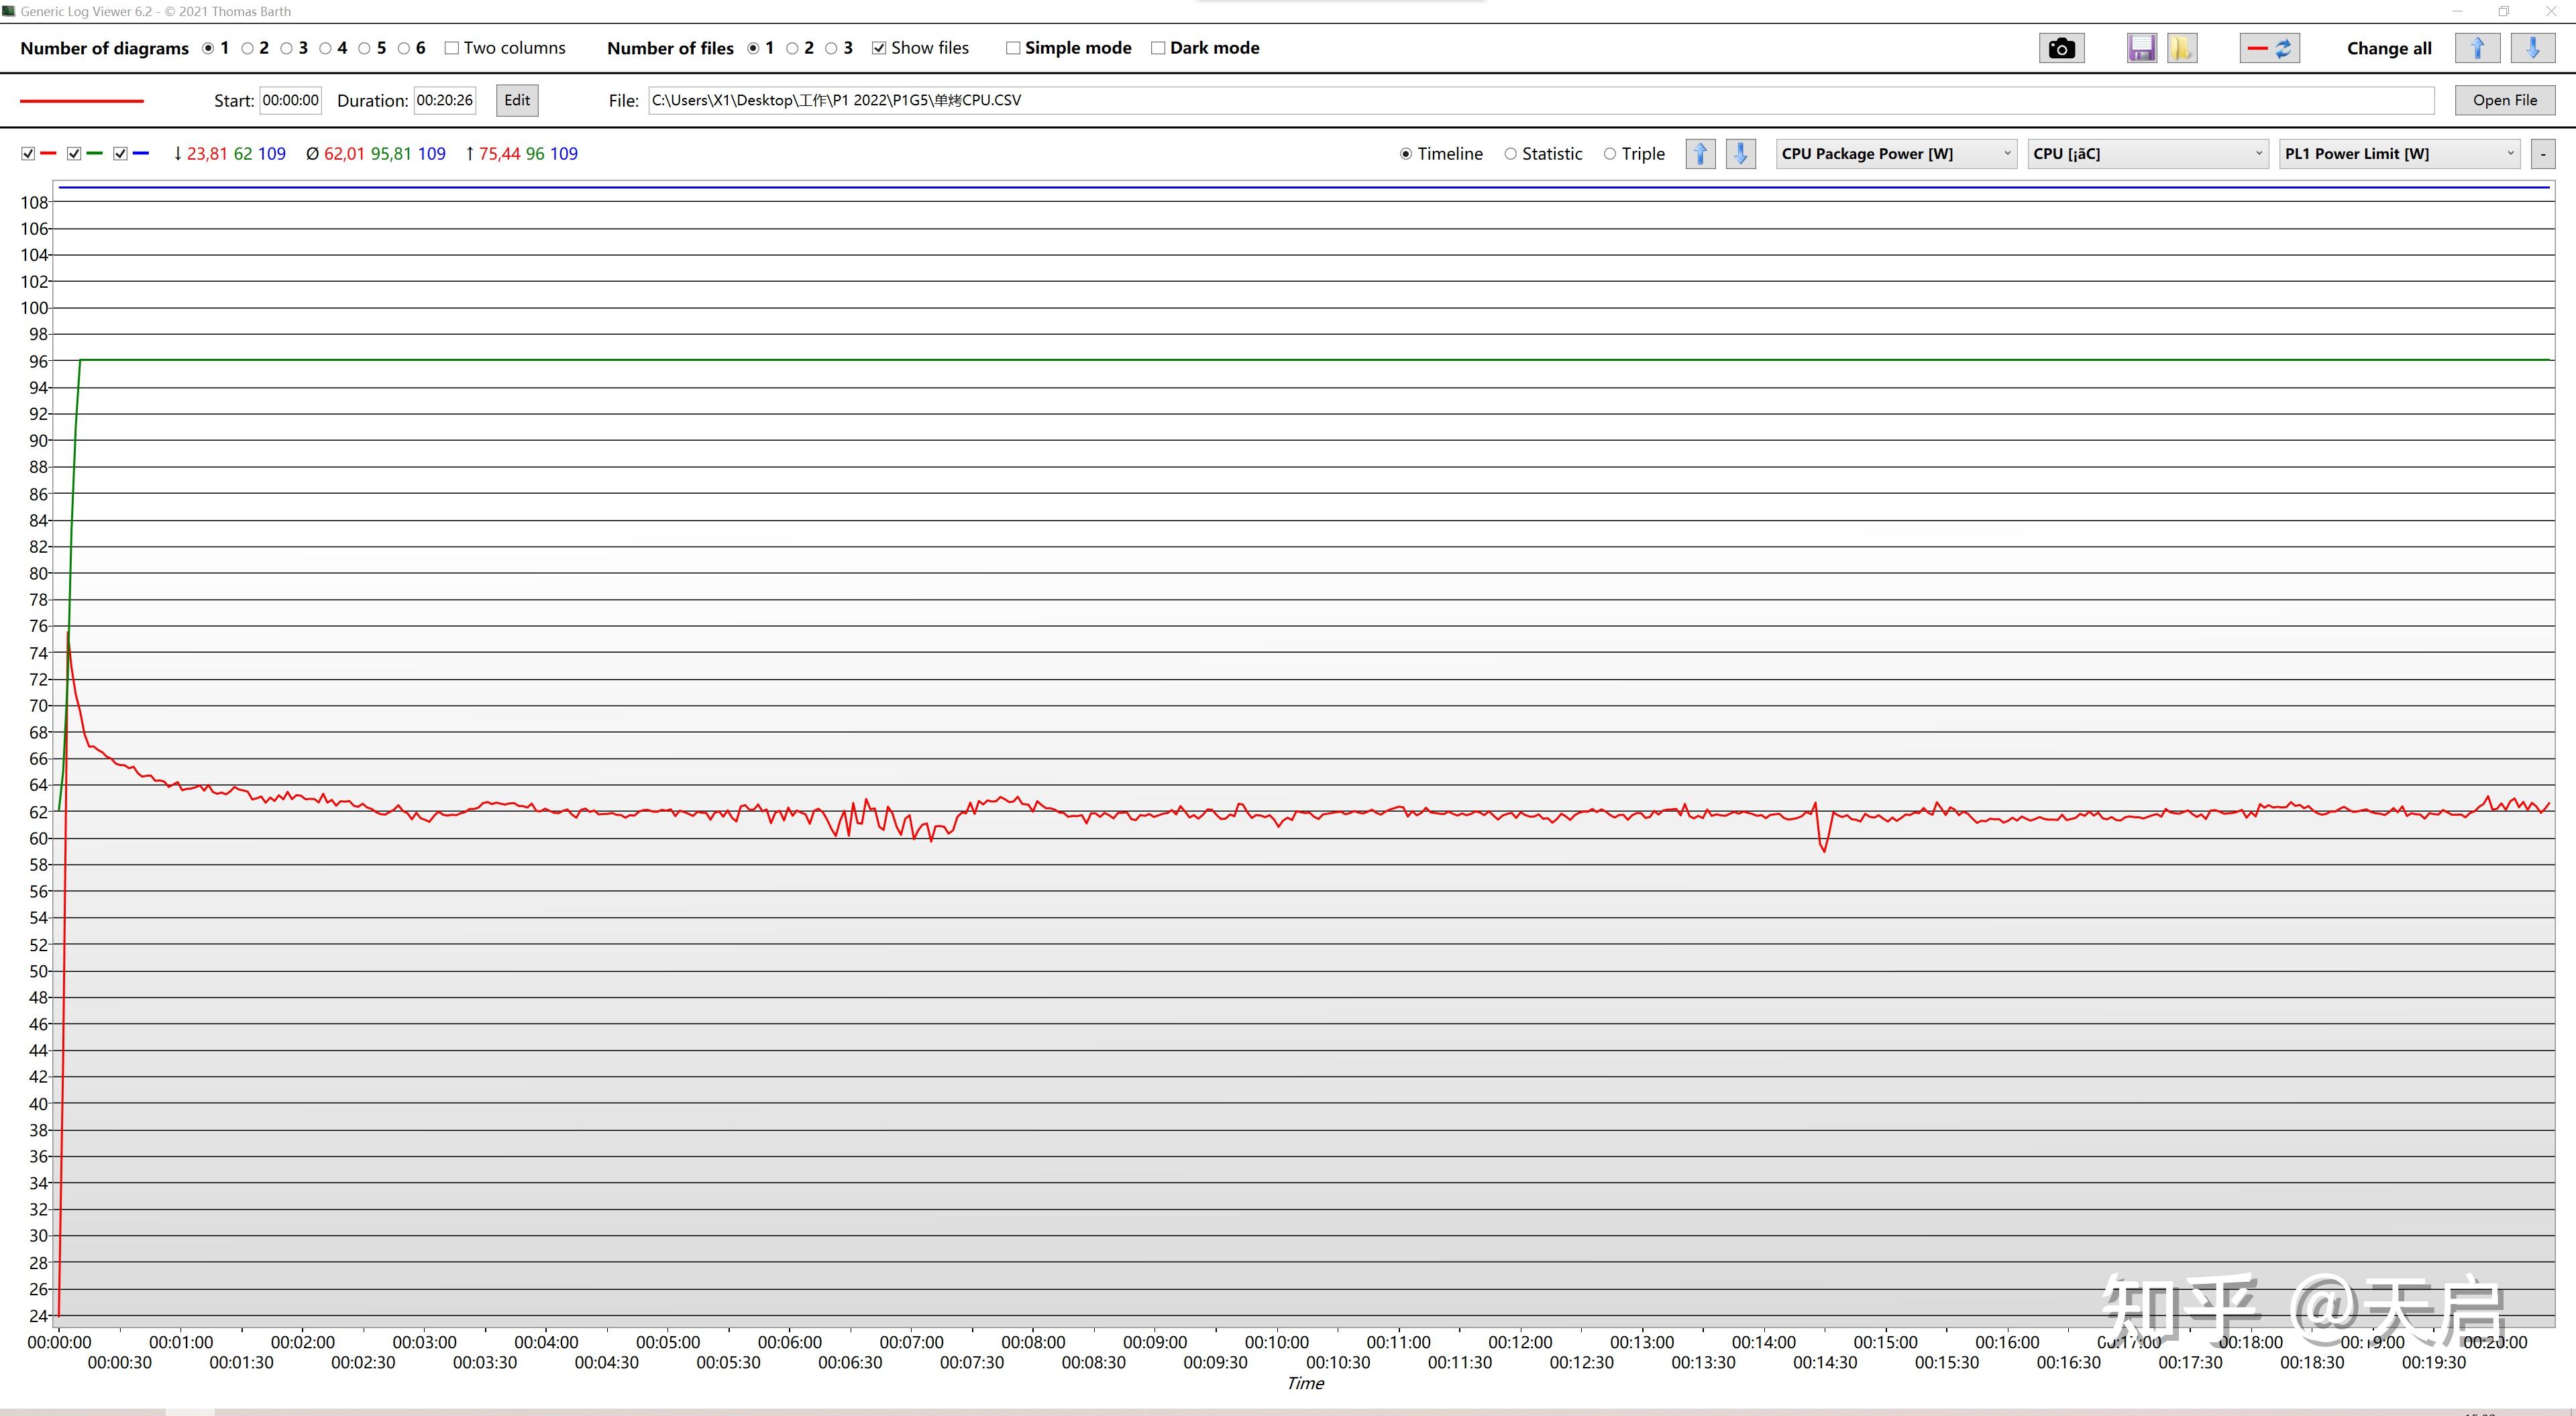Click the maximum value 75,44 in red
This screenshot has height=1416, width=2576.
pos(499,154)
